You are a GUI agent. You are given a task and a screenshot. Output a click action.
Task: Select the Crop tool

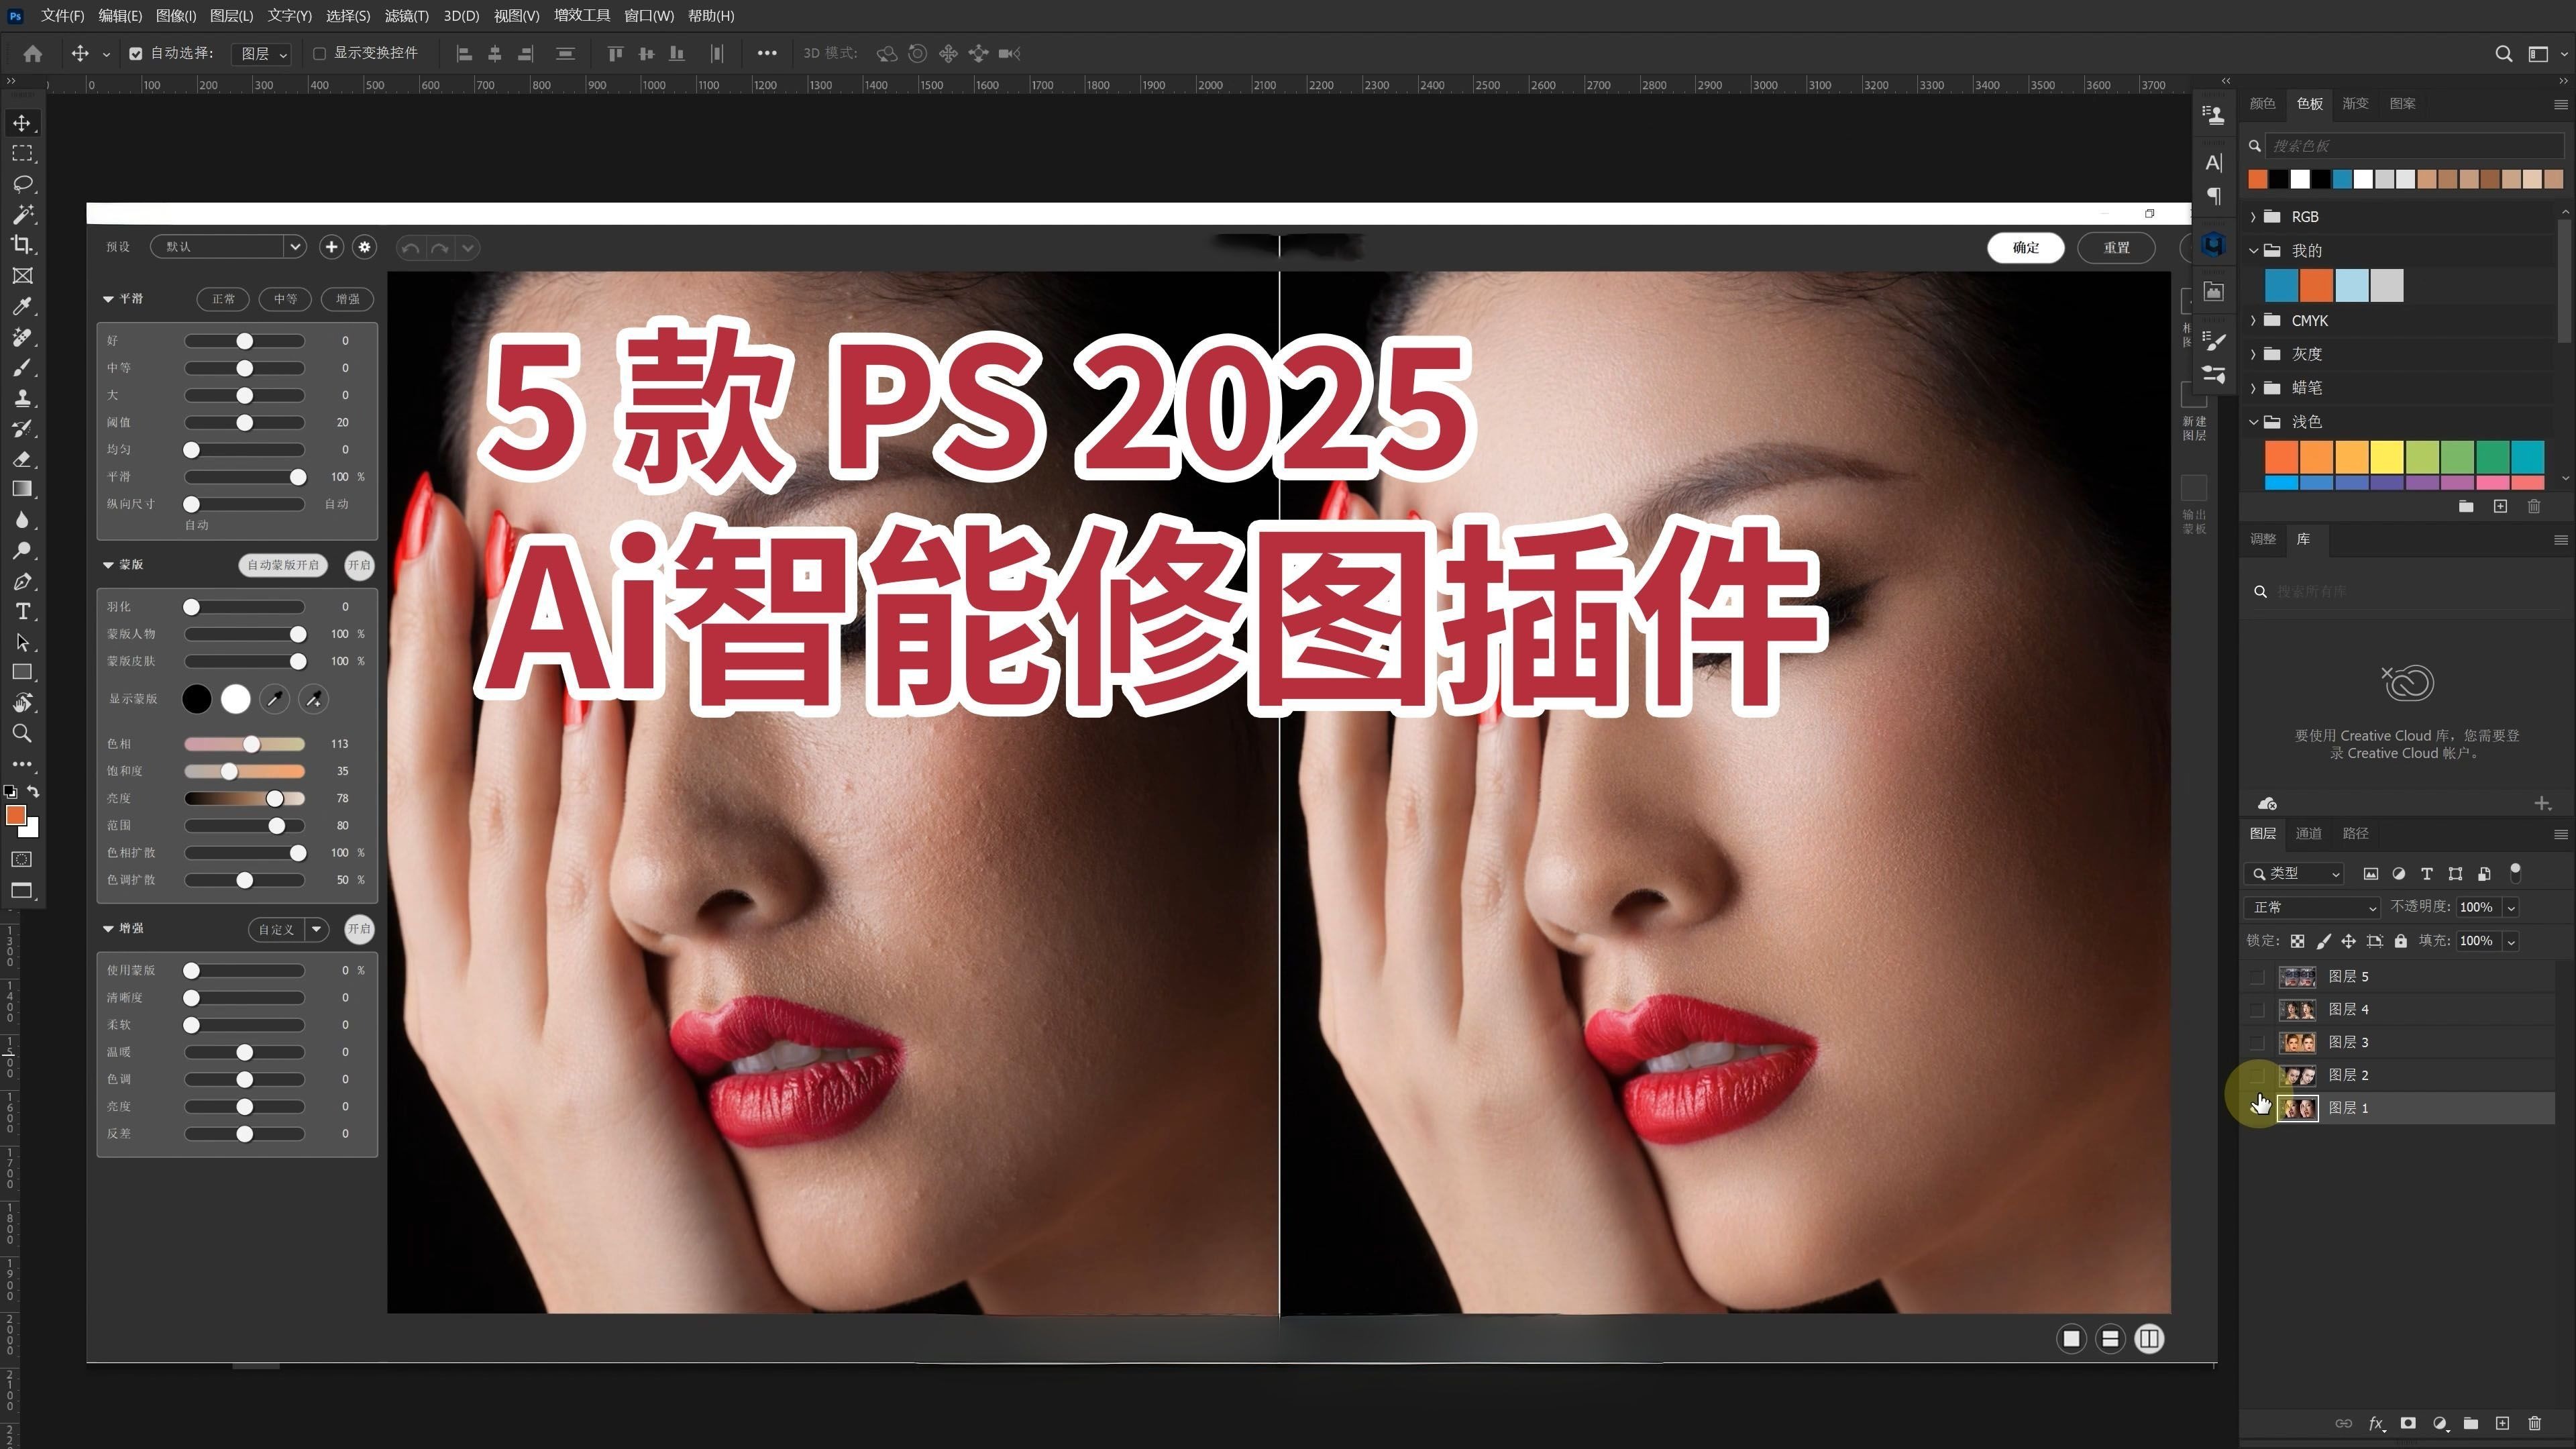23,245
